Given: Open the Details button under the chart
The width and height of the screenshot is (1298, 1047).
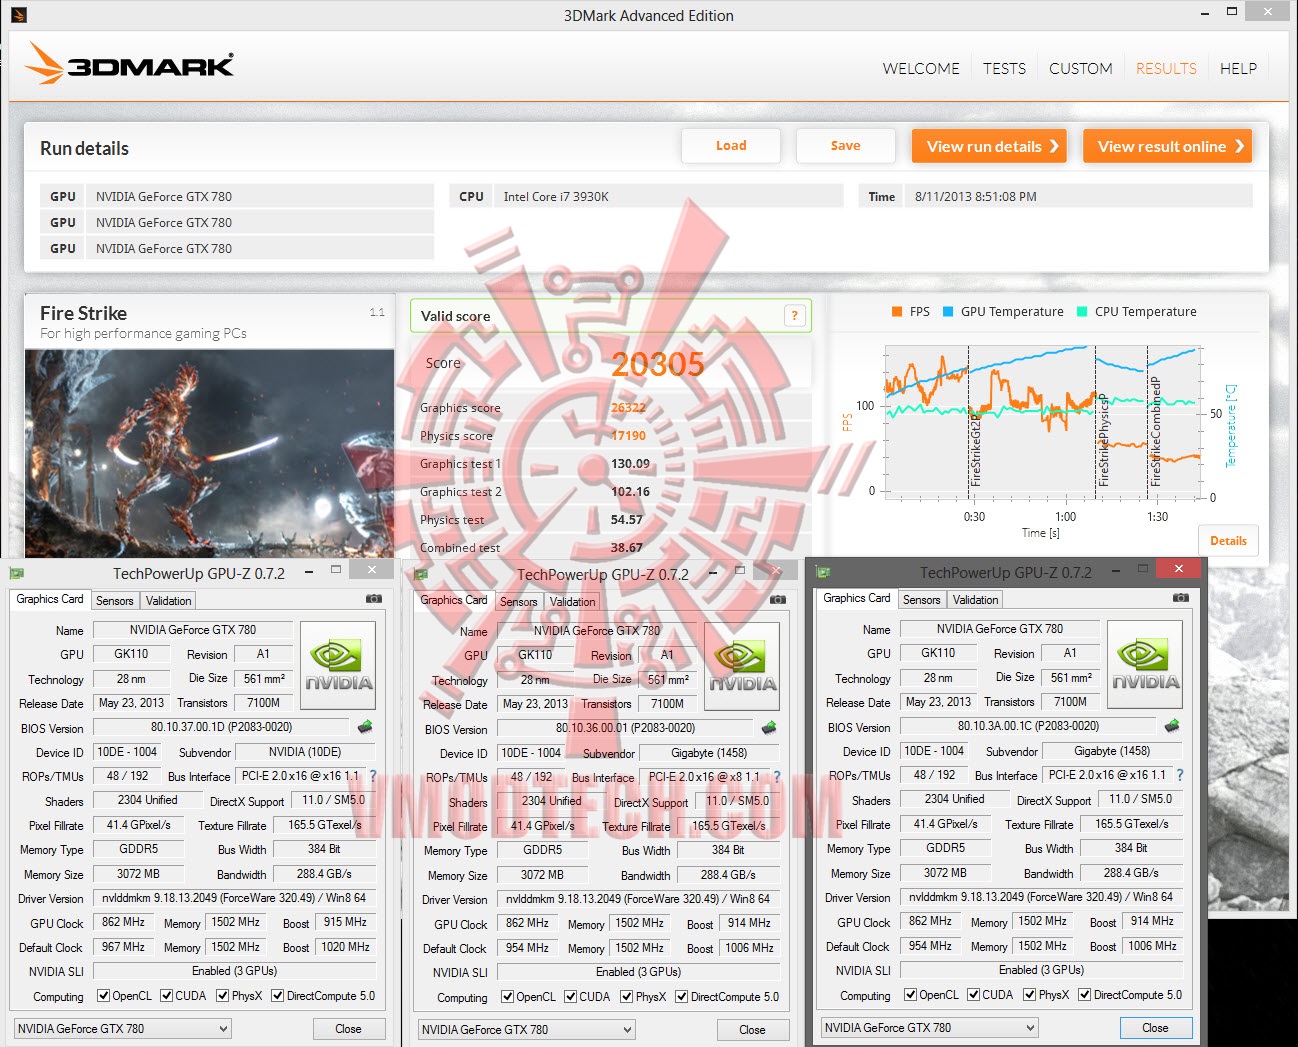Looking at the screenshot, I should click(x=1228, y=541).
